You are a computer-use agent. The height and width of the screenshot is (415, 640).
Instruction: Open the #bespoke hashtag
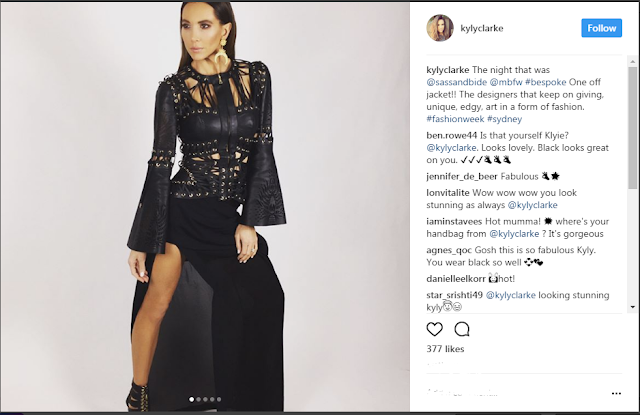545,82
